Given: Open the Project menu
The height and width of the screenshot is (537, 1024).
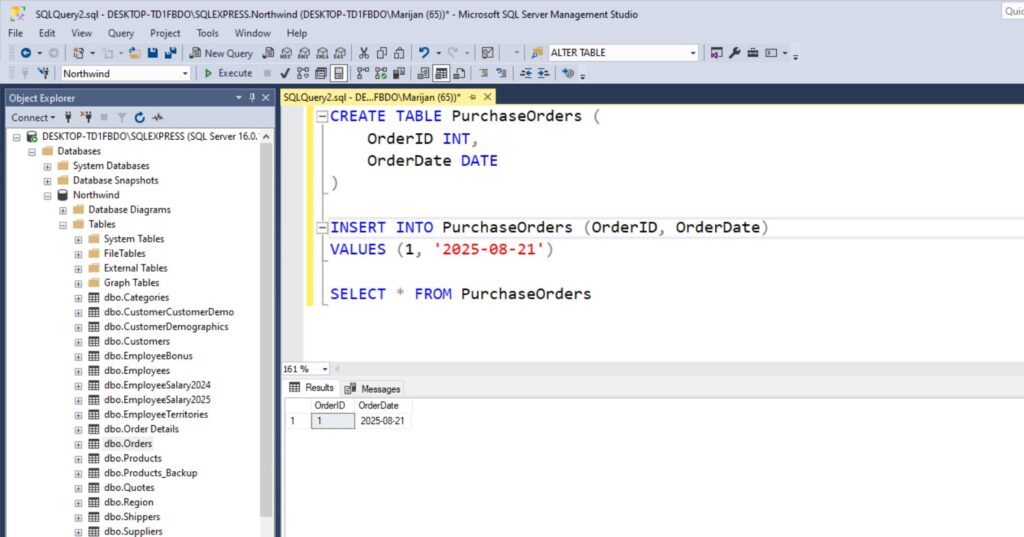Looking at the screenshot, I should pos(165,33).
